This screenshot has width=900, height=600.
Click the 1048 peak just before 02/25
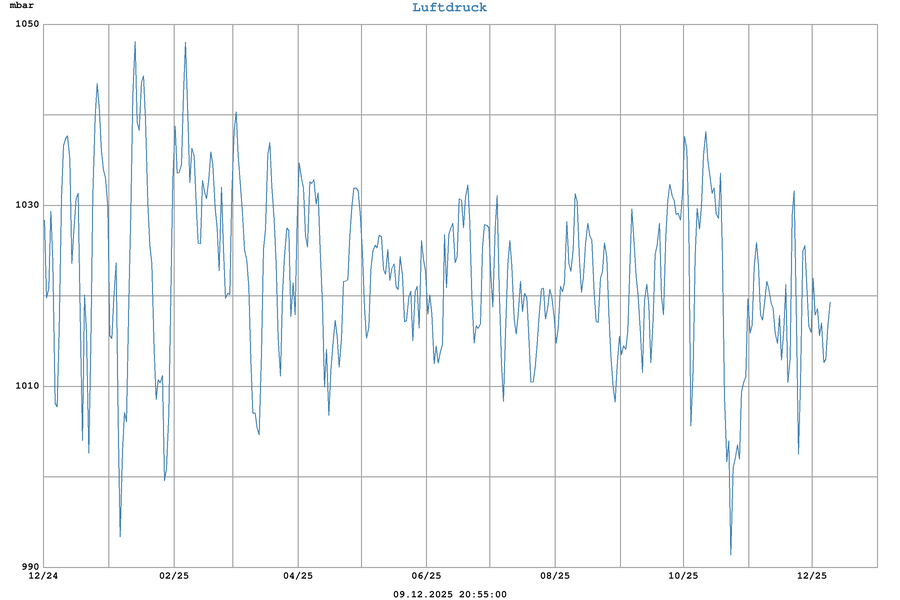135,42
